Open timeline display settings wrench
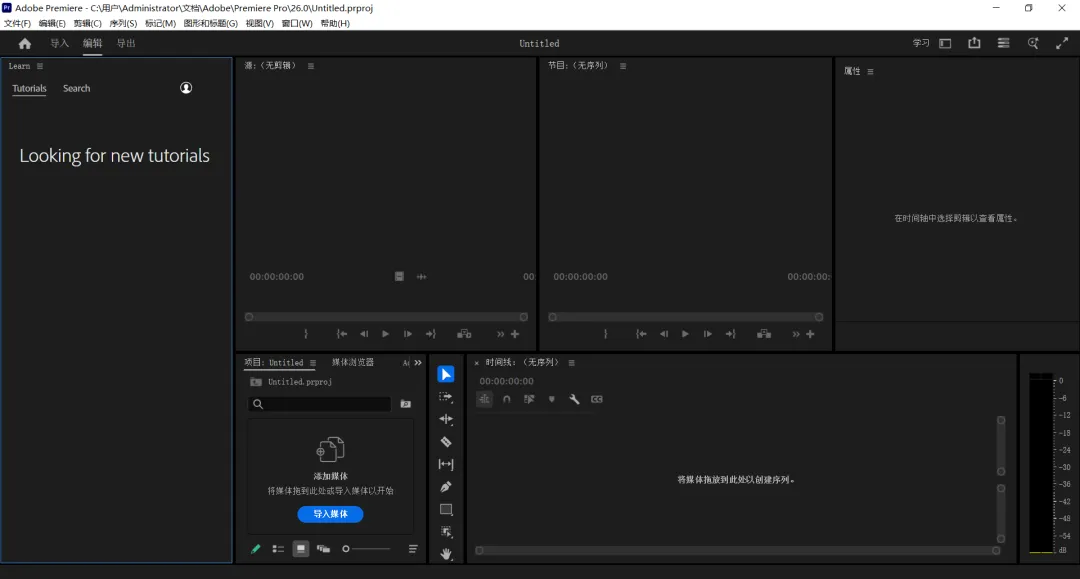The image size is (1080, 579). [x=574, y=399]
